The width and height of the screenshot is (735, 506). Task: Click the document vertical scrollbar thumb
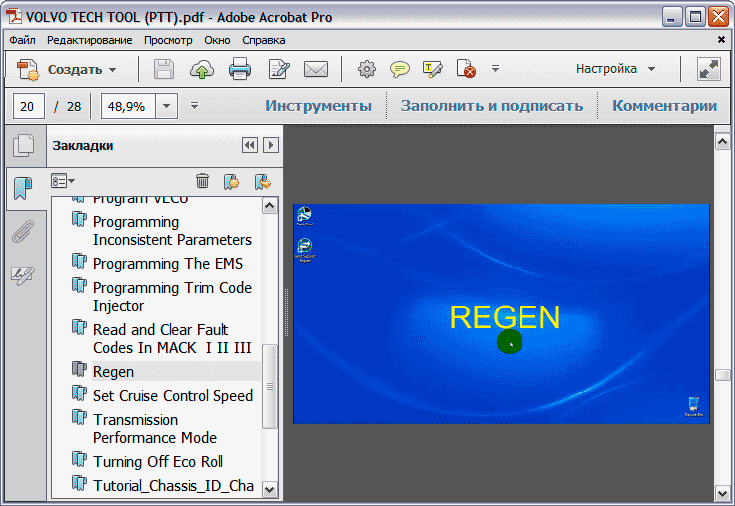point(723,375)
